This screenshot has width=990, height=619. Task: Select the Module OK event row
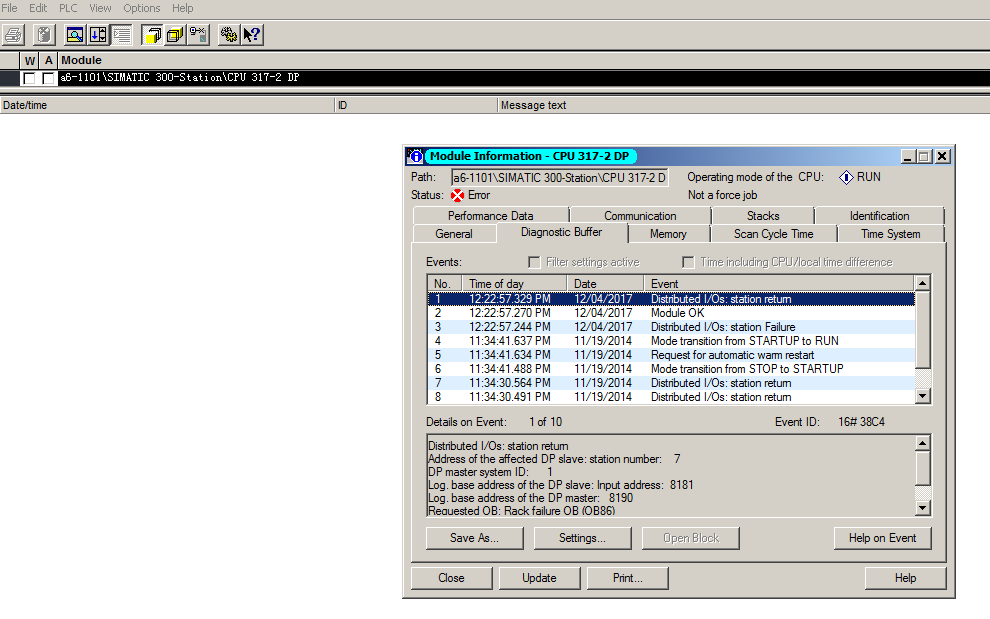[677, 313]
